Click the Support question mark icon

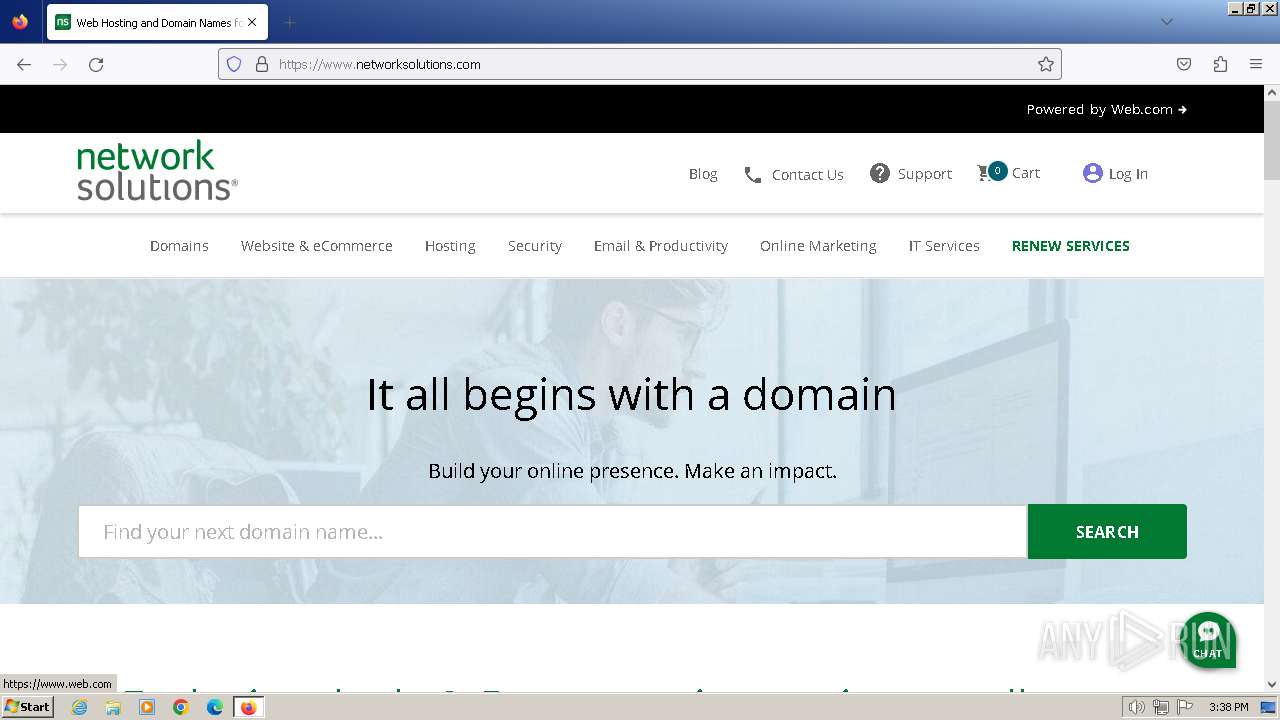[x=880, y=173]
